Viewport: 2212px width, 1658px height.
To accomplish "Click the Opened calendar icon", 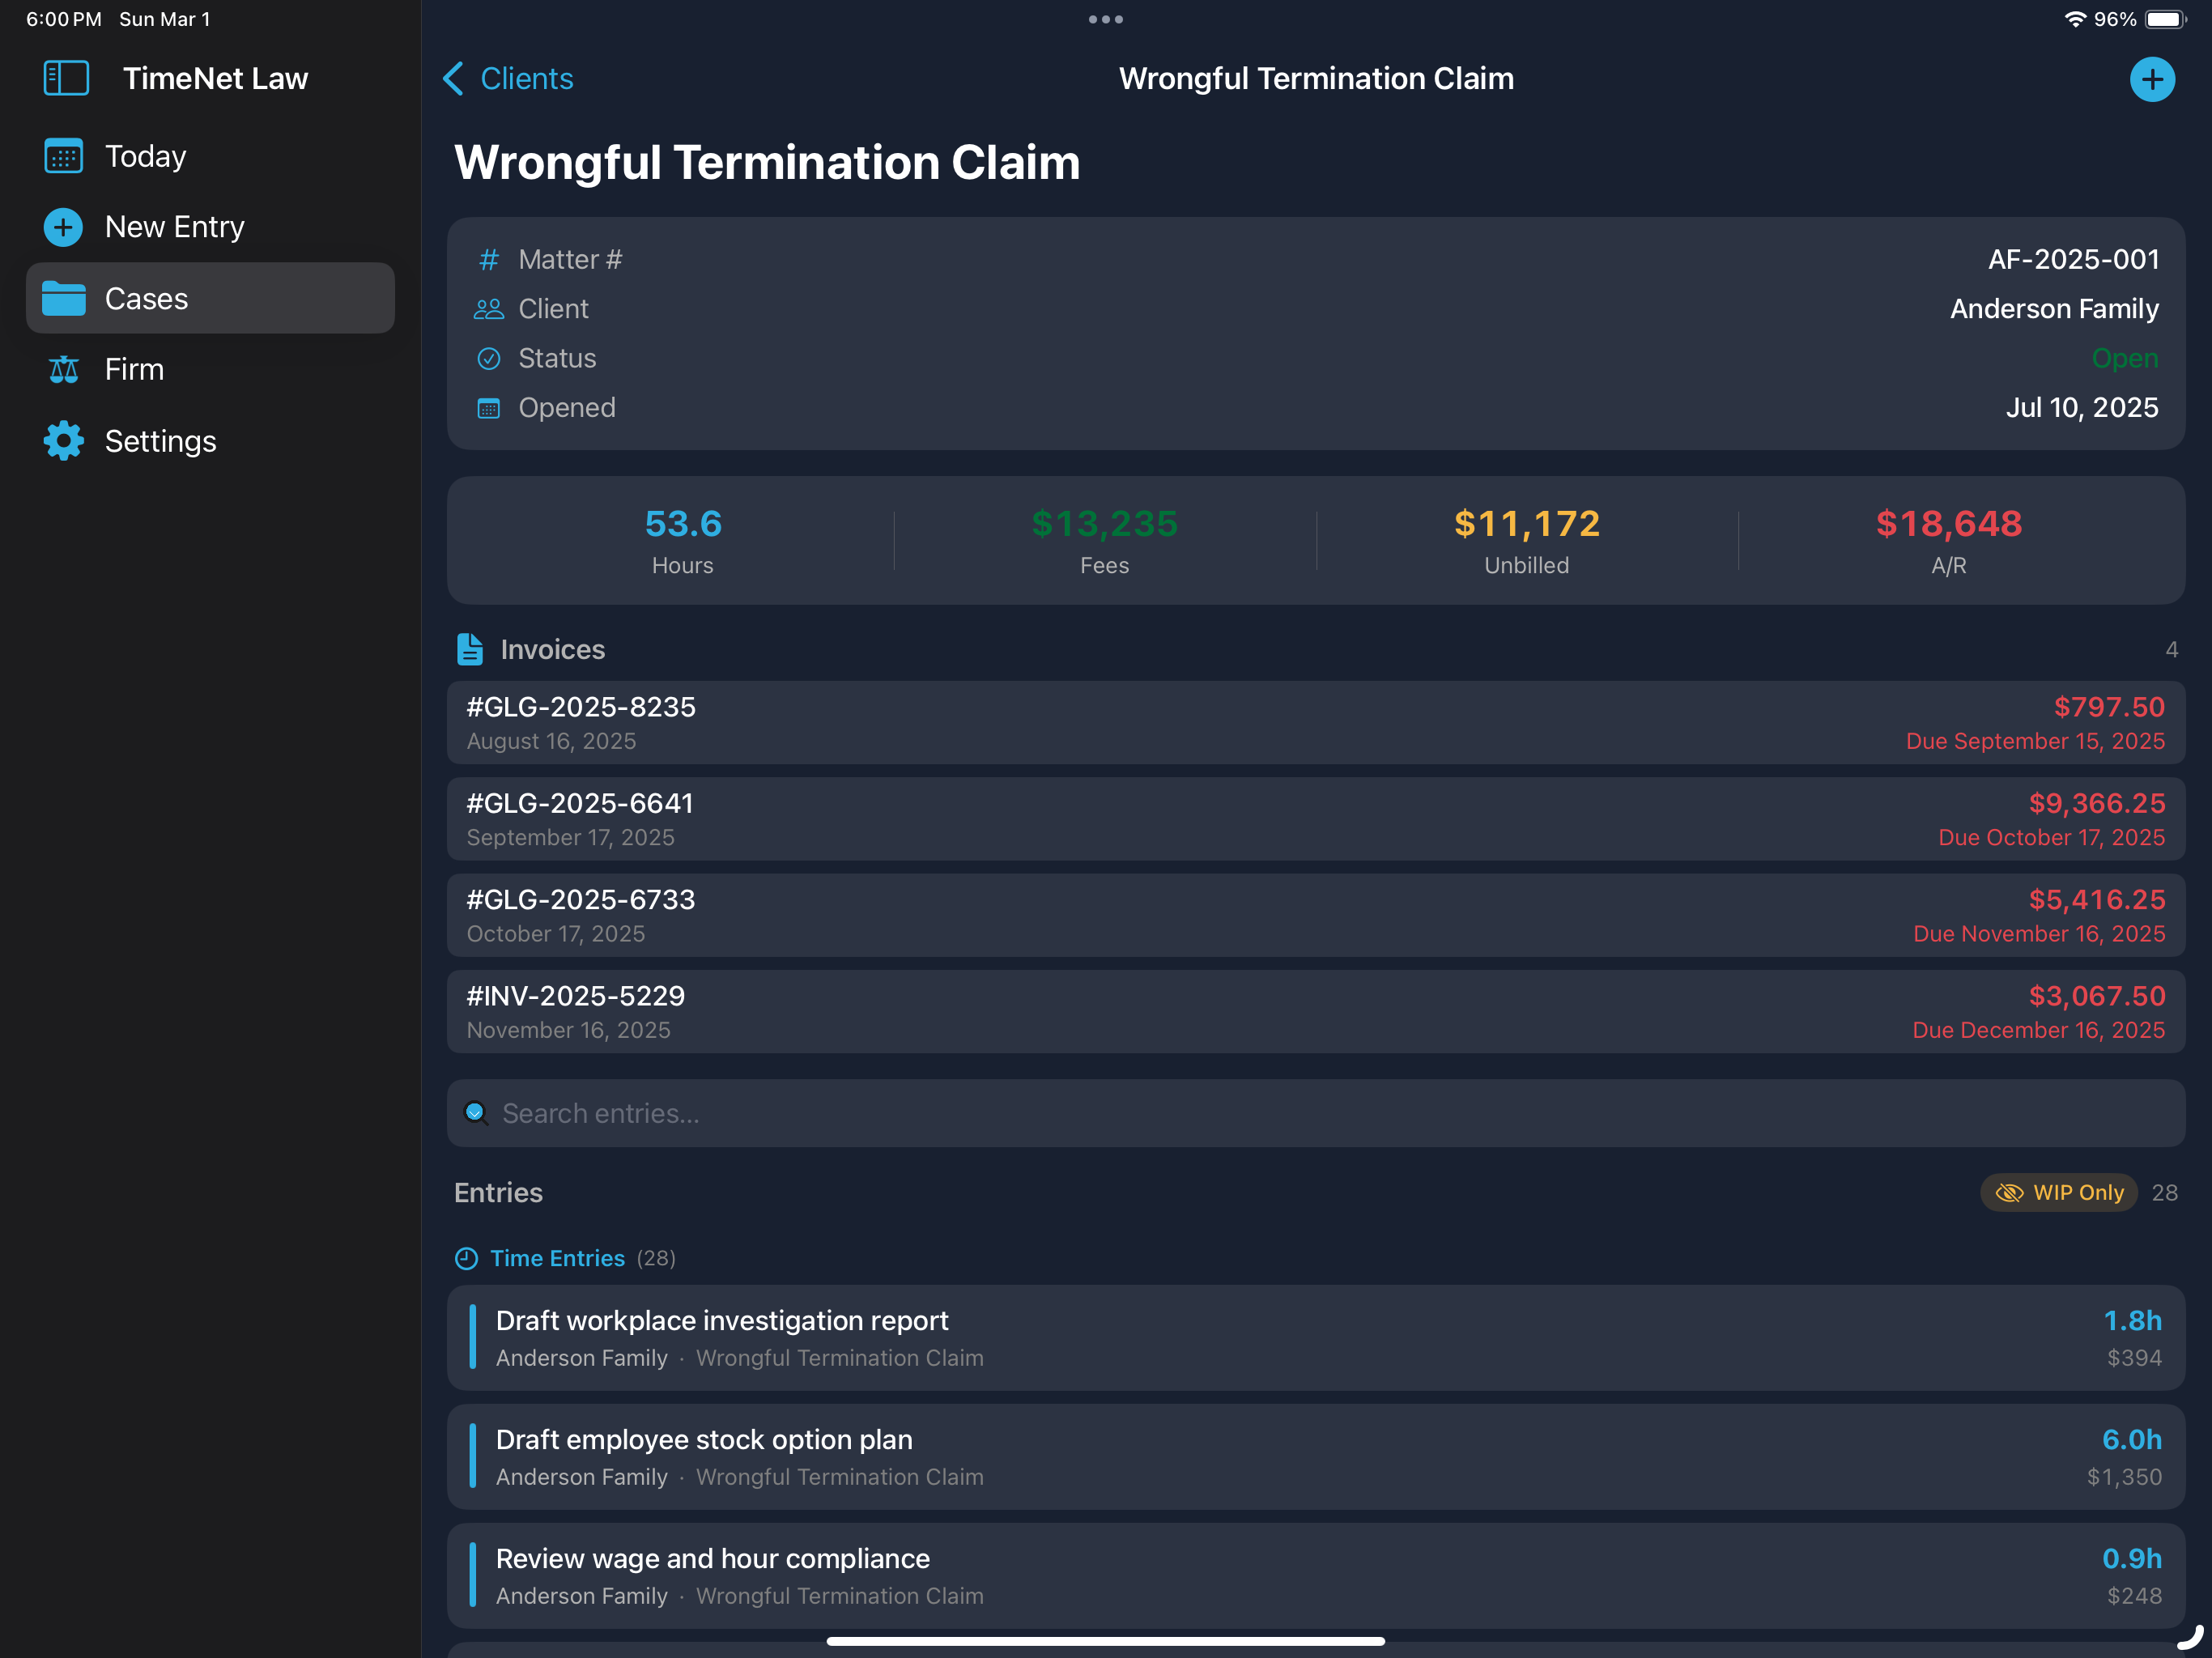I will [489, 408].
